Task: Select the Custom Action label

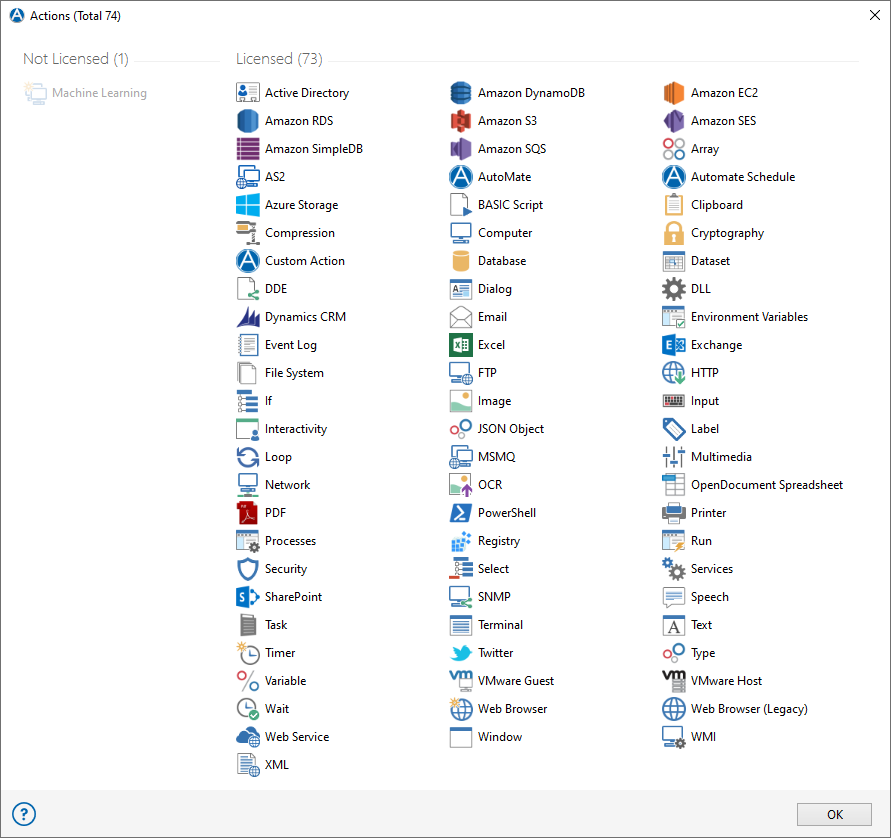Action: point(305,261)
